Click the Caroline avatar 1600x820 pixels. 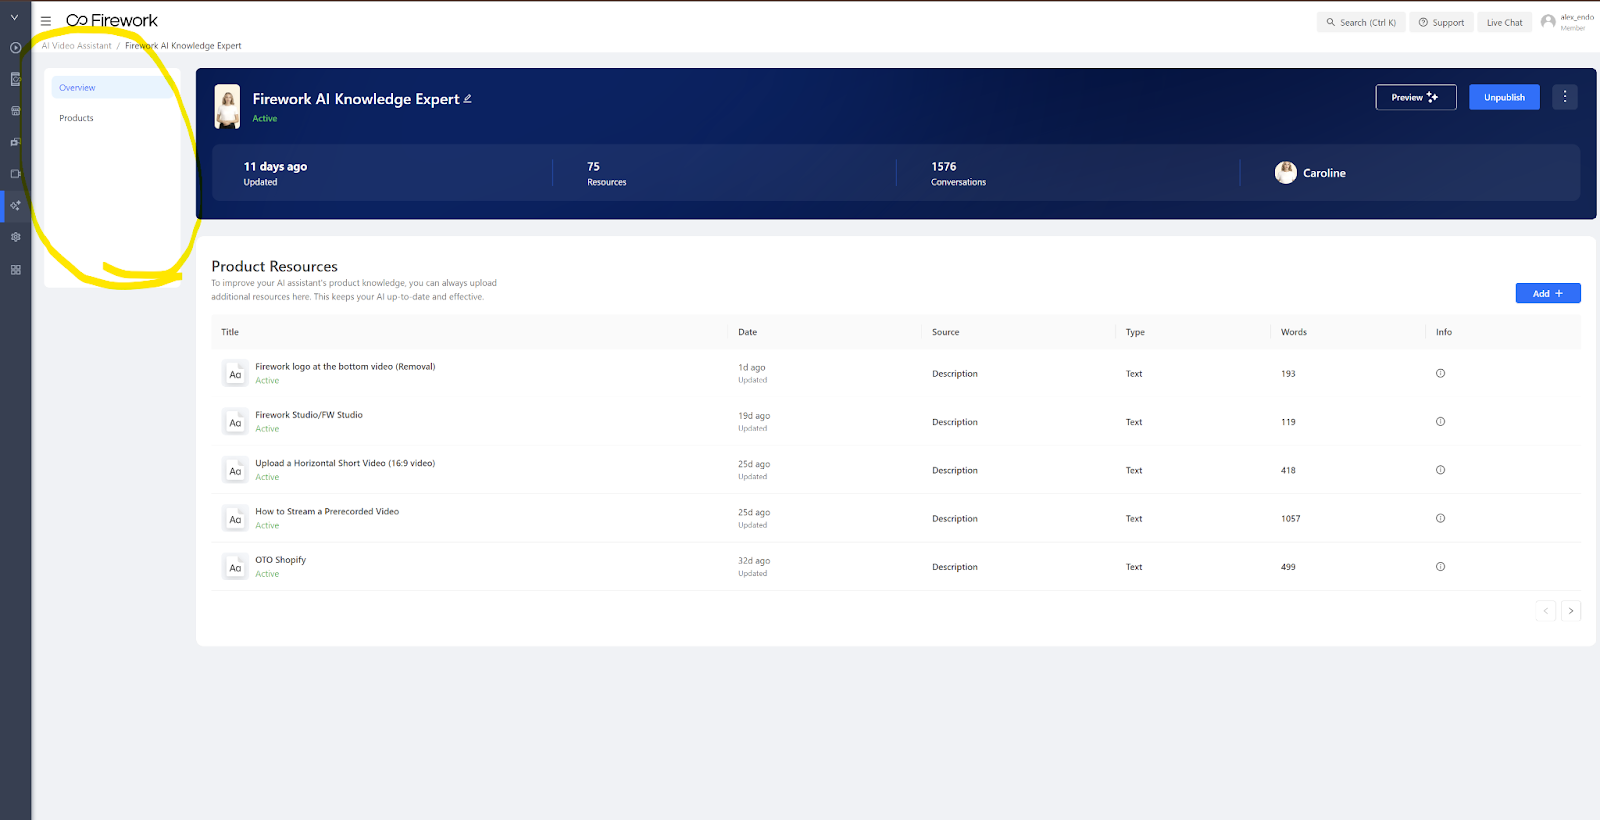1286,173
